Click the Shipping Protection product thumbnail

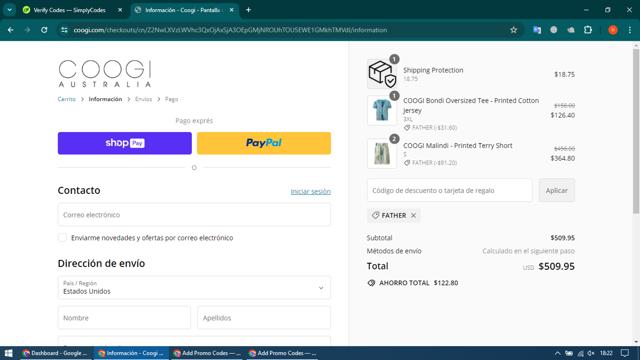pyautogui.click(x=382, y=73)
